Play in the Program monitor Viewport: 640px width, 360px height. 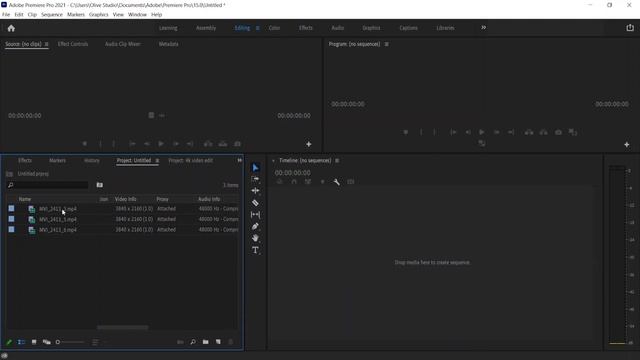point(482,132)
